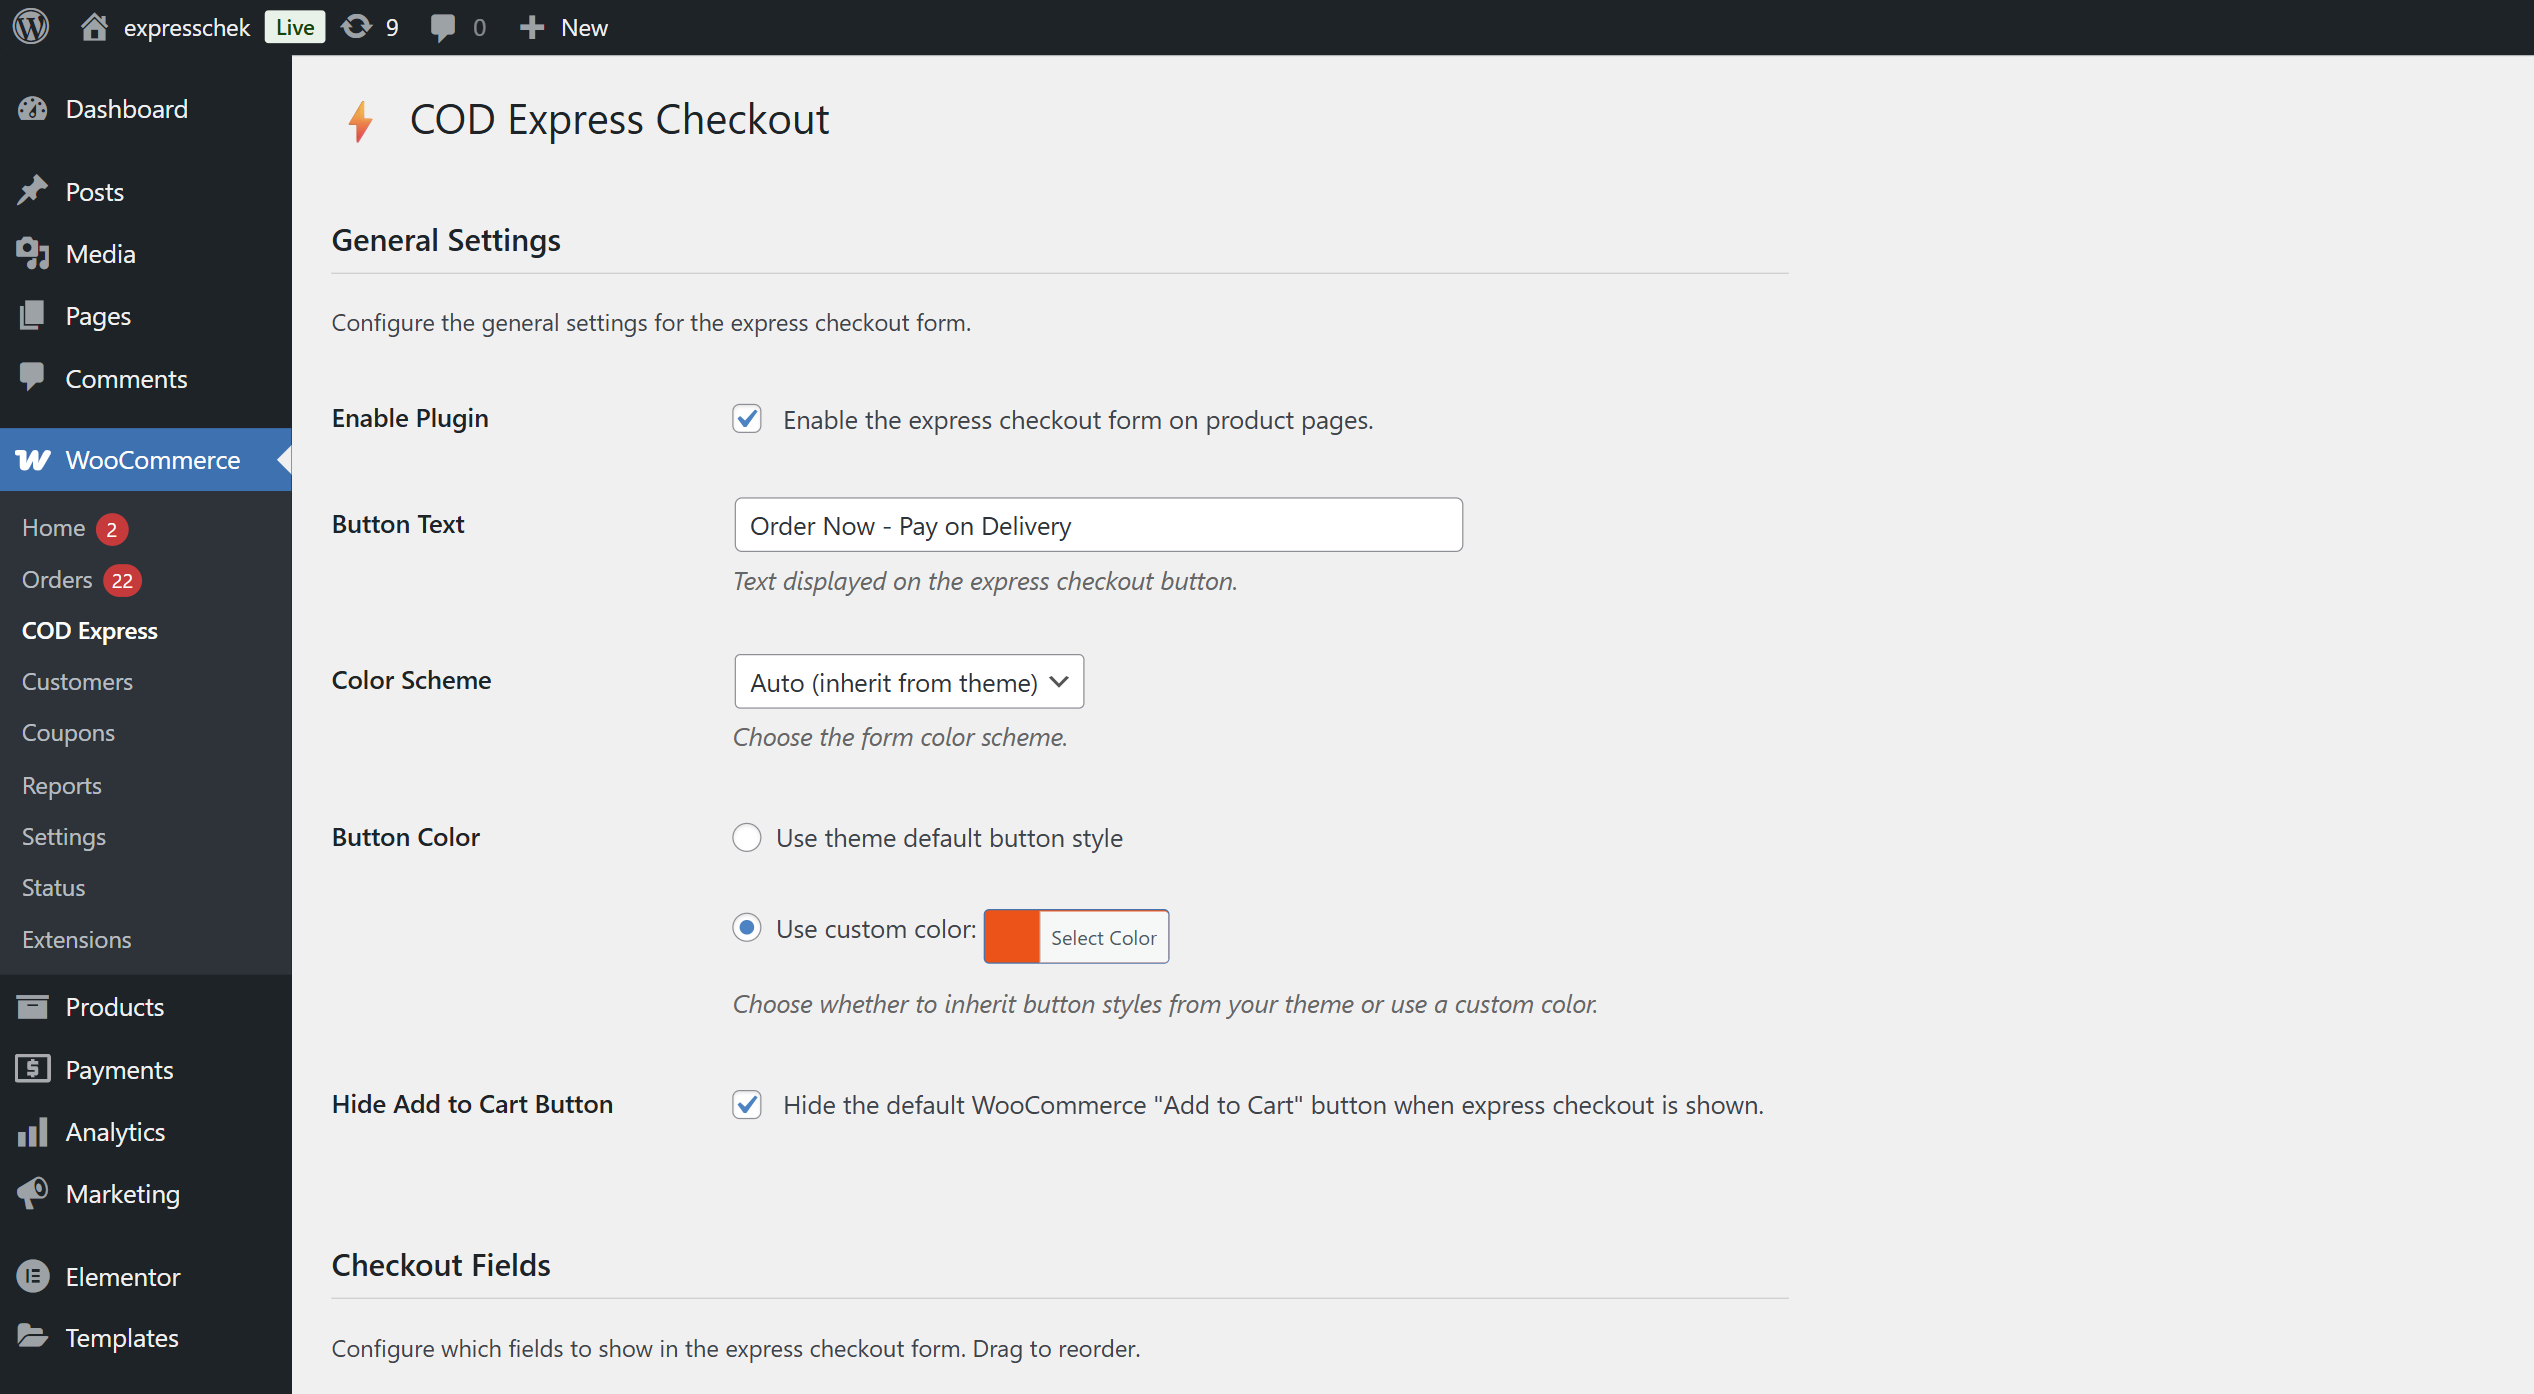The width and height of the screenshot is (2534, 1394).
Task: Click the Analytics bar-chart icon
Action: pyautogui.click(x=33, y=1131)
